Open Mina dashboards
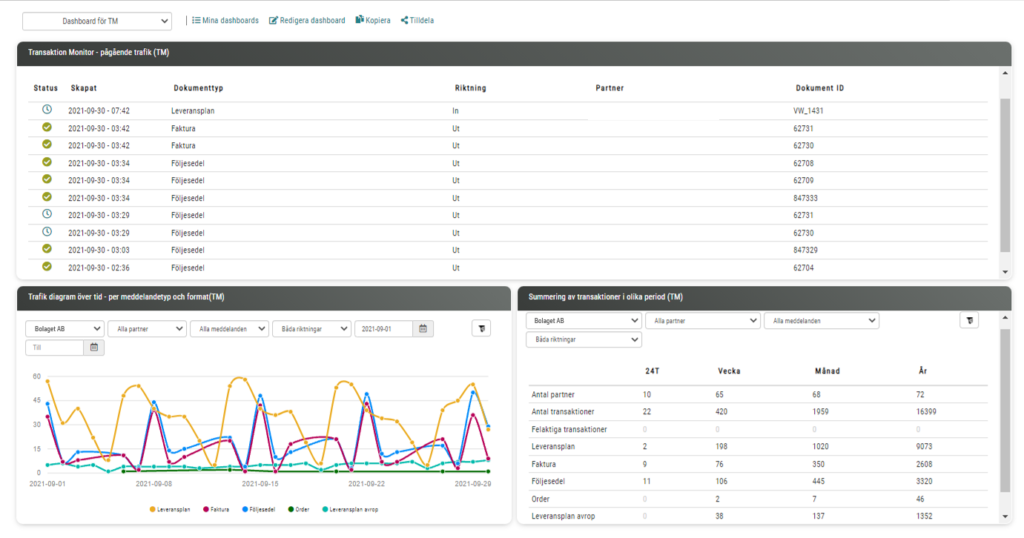Image resolution: width=1024 pixels, height=538 pixels. (225, 20)
